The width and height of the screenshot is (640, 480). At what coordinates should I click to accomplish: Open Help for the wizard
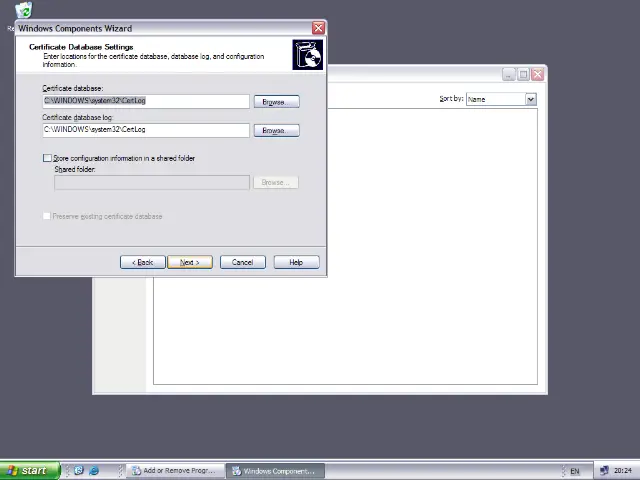(296, 262)
